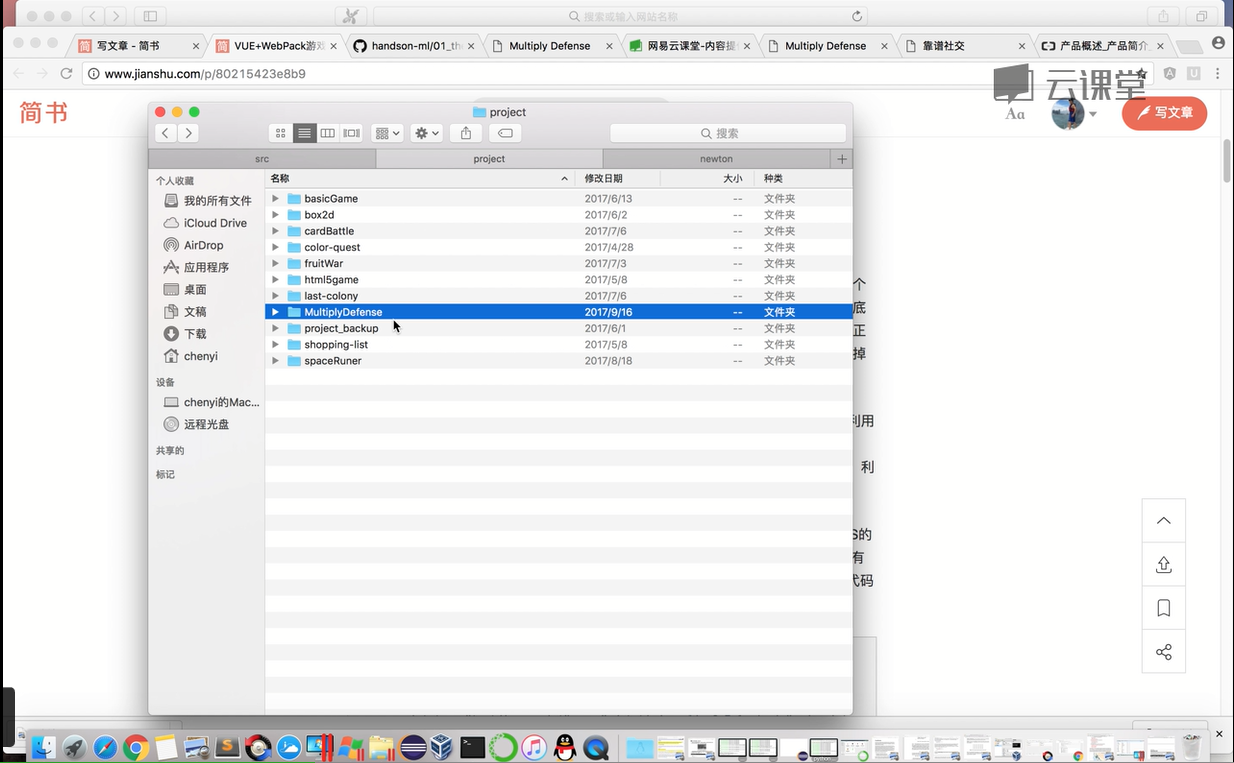Expand the box2d folder
This screenshot has height=763, width=1234.
click(275, 215)
